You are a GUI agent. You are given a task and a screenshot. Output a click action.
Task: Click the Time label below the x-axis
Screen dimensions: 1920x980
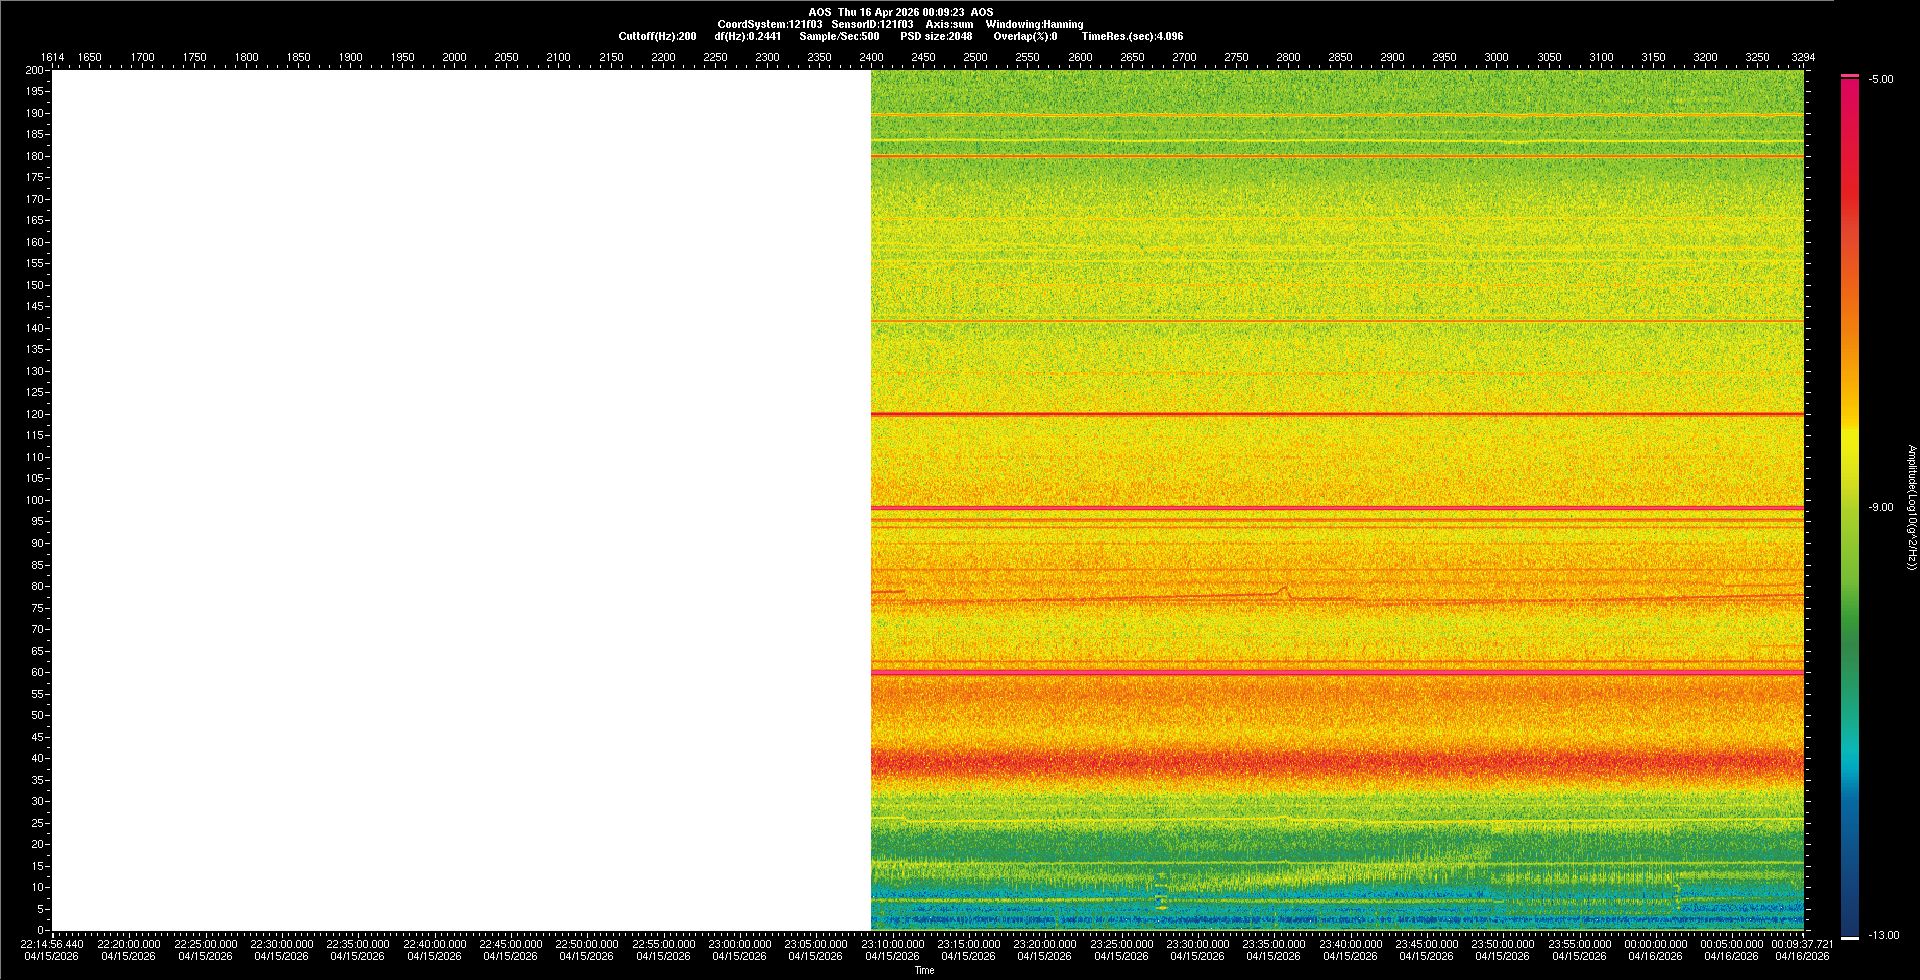[924, 970]
